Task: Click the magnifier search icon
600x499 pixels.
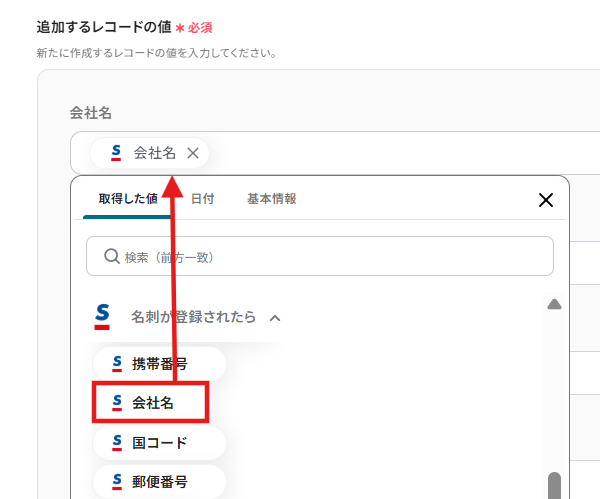Action: 112,256
